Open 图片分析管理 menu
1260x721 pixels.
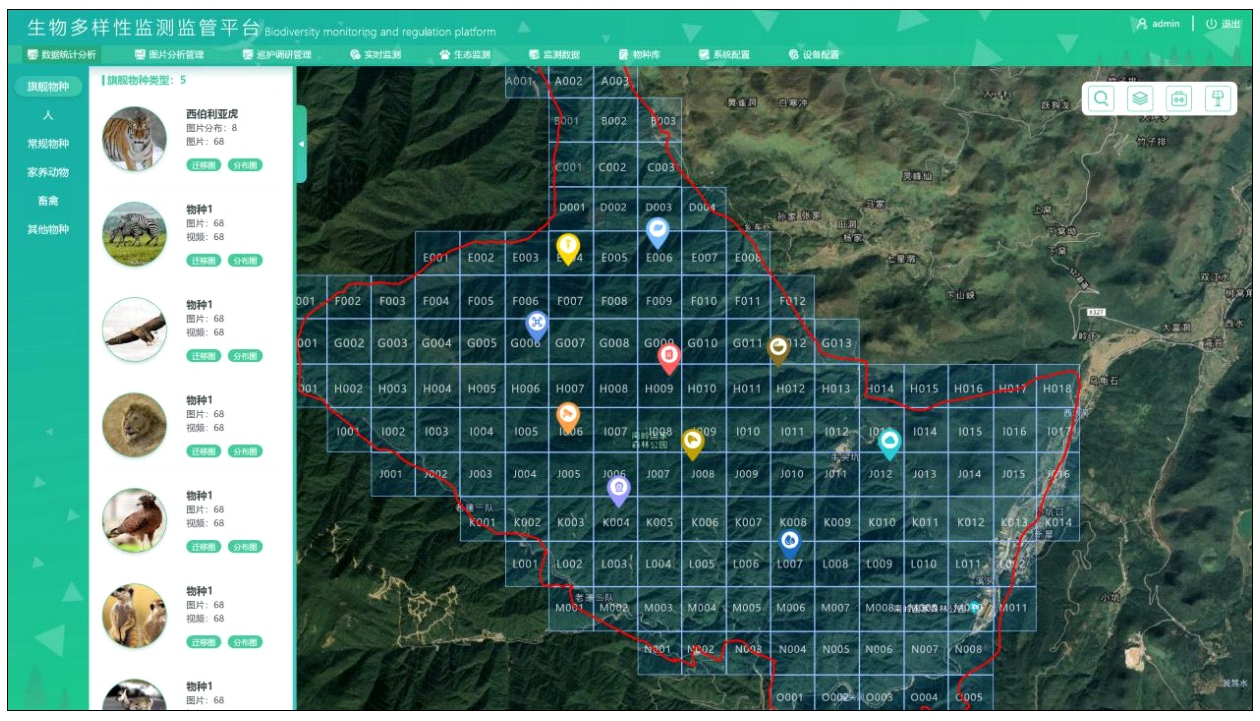(169, 55)
